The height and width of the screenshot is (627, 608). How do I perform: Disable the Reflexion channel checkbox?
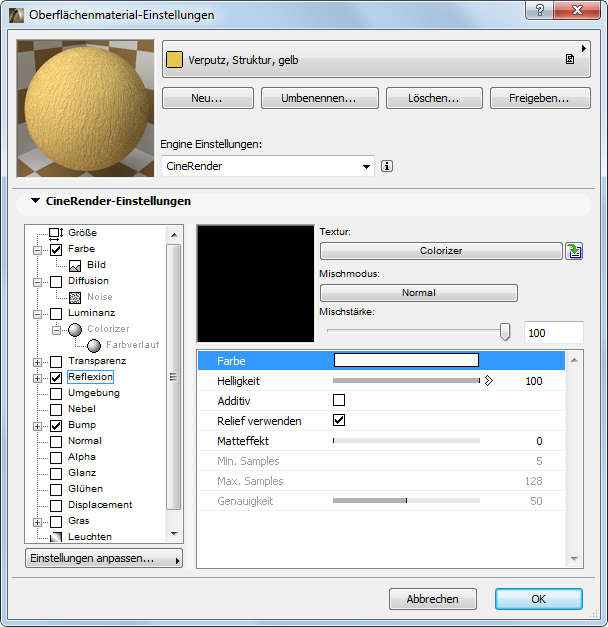(56, 378)
